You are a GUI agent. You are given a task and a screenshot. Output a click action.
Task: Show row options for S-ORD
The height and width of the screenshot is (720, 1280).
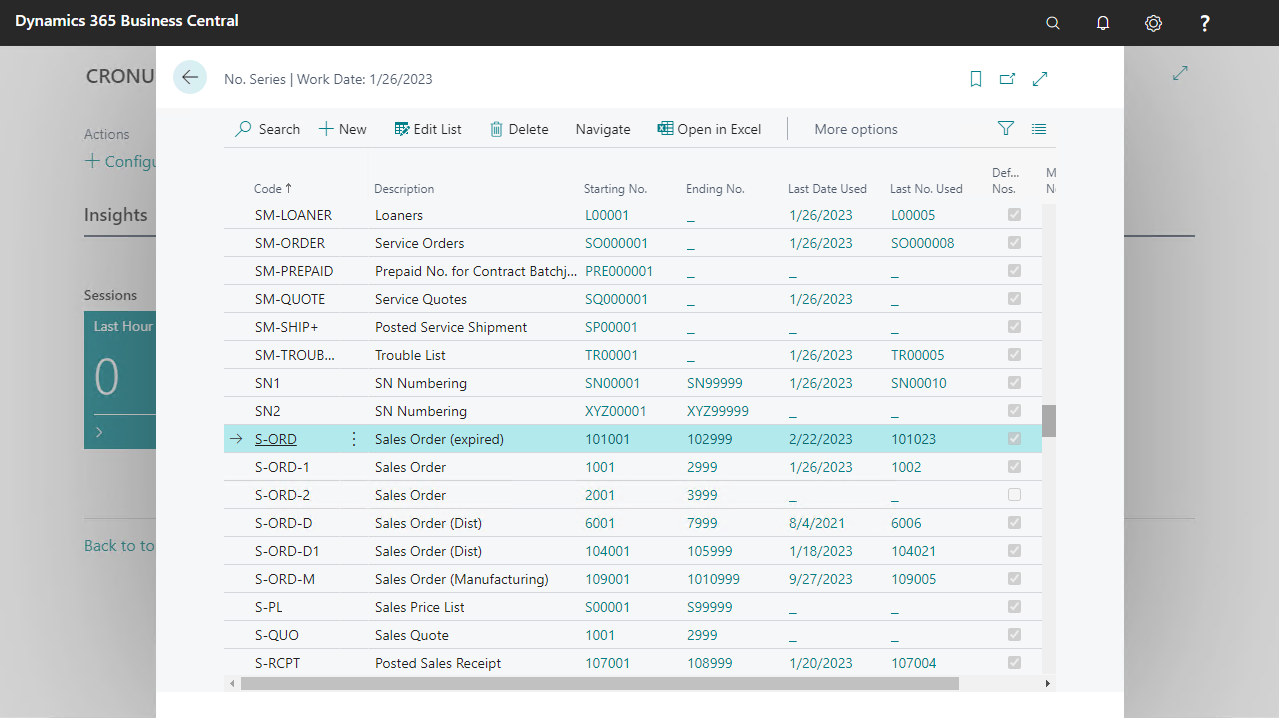[353, 439]
